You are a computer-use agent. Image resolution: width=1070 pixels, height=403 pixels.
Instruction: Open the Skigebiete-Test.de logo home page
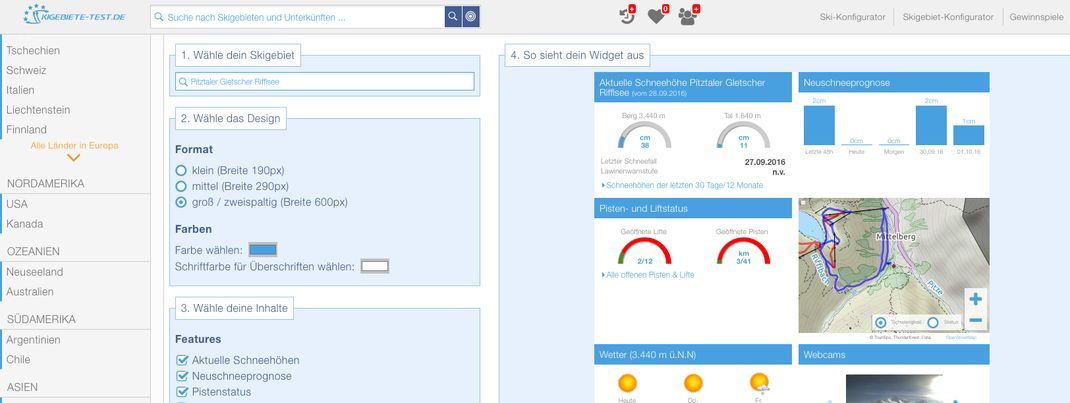click(x=74, y=16)
